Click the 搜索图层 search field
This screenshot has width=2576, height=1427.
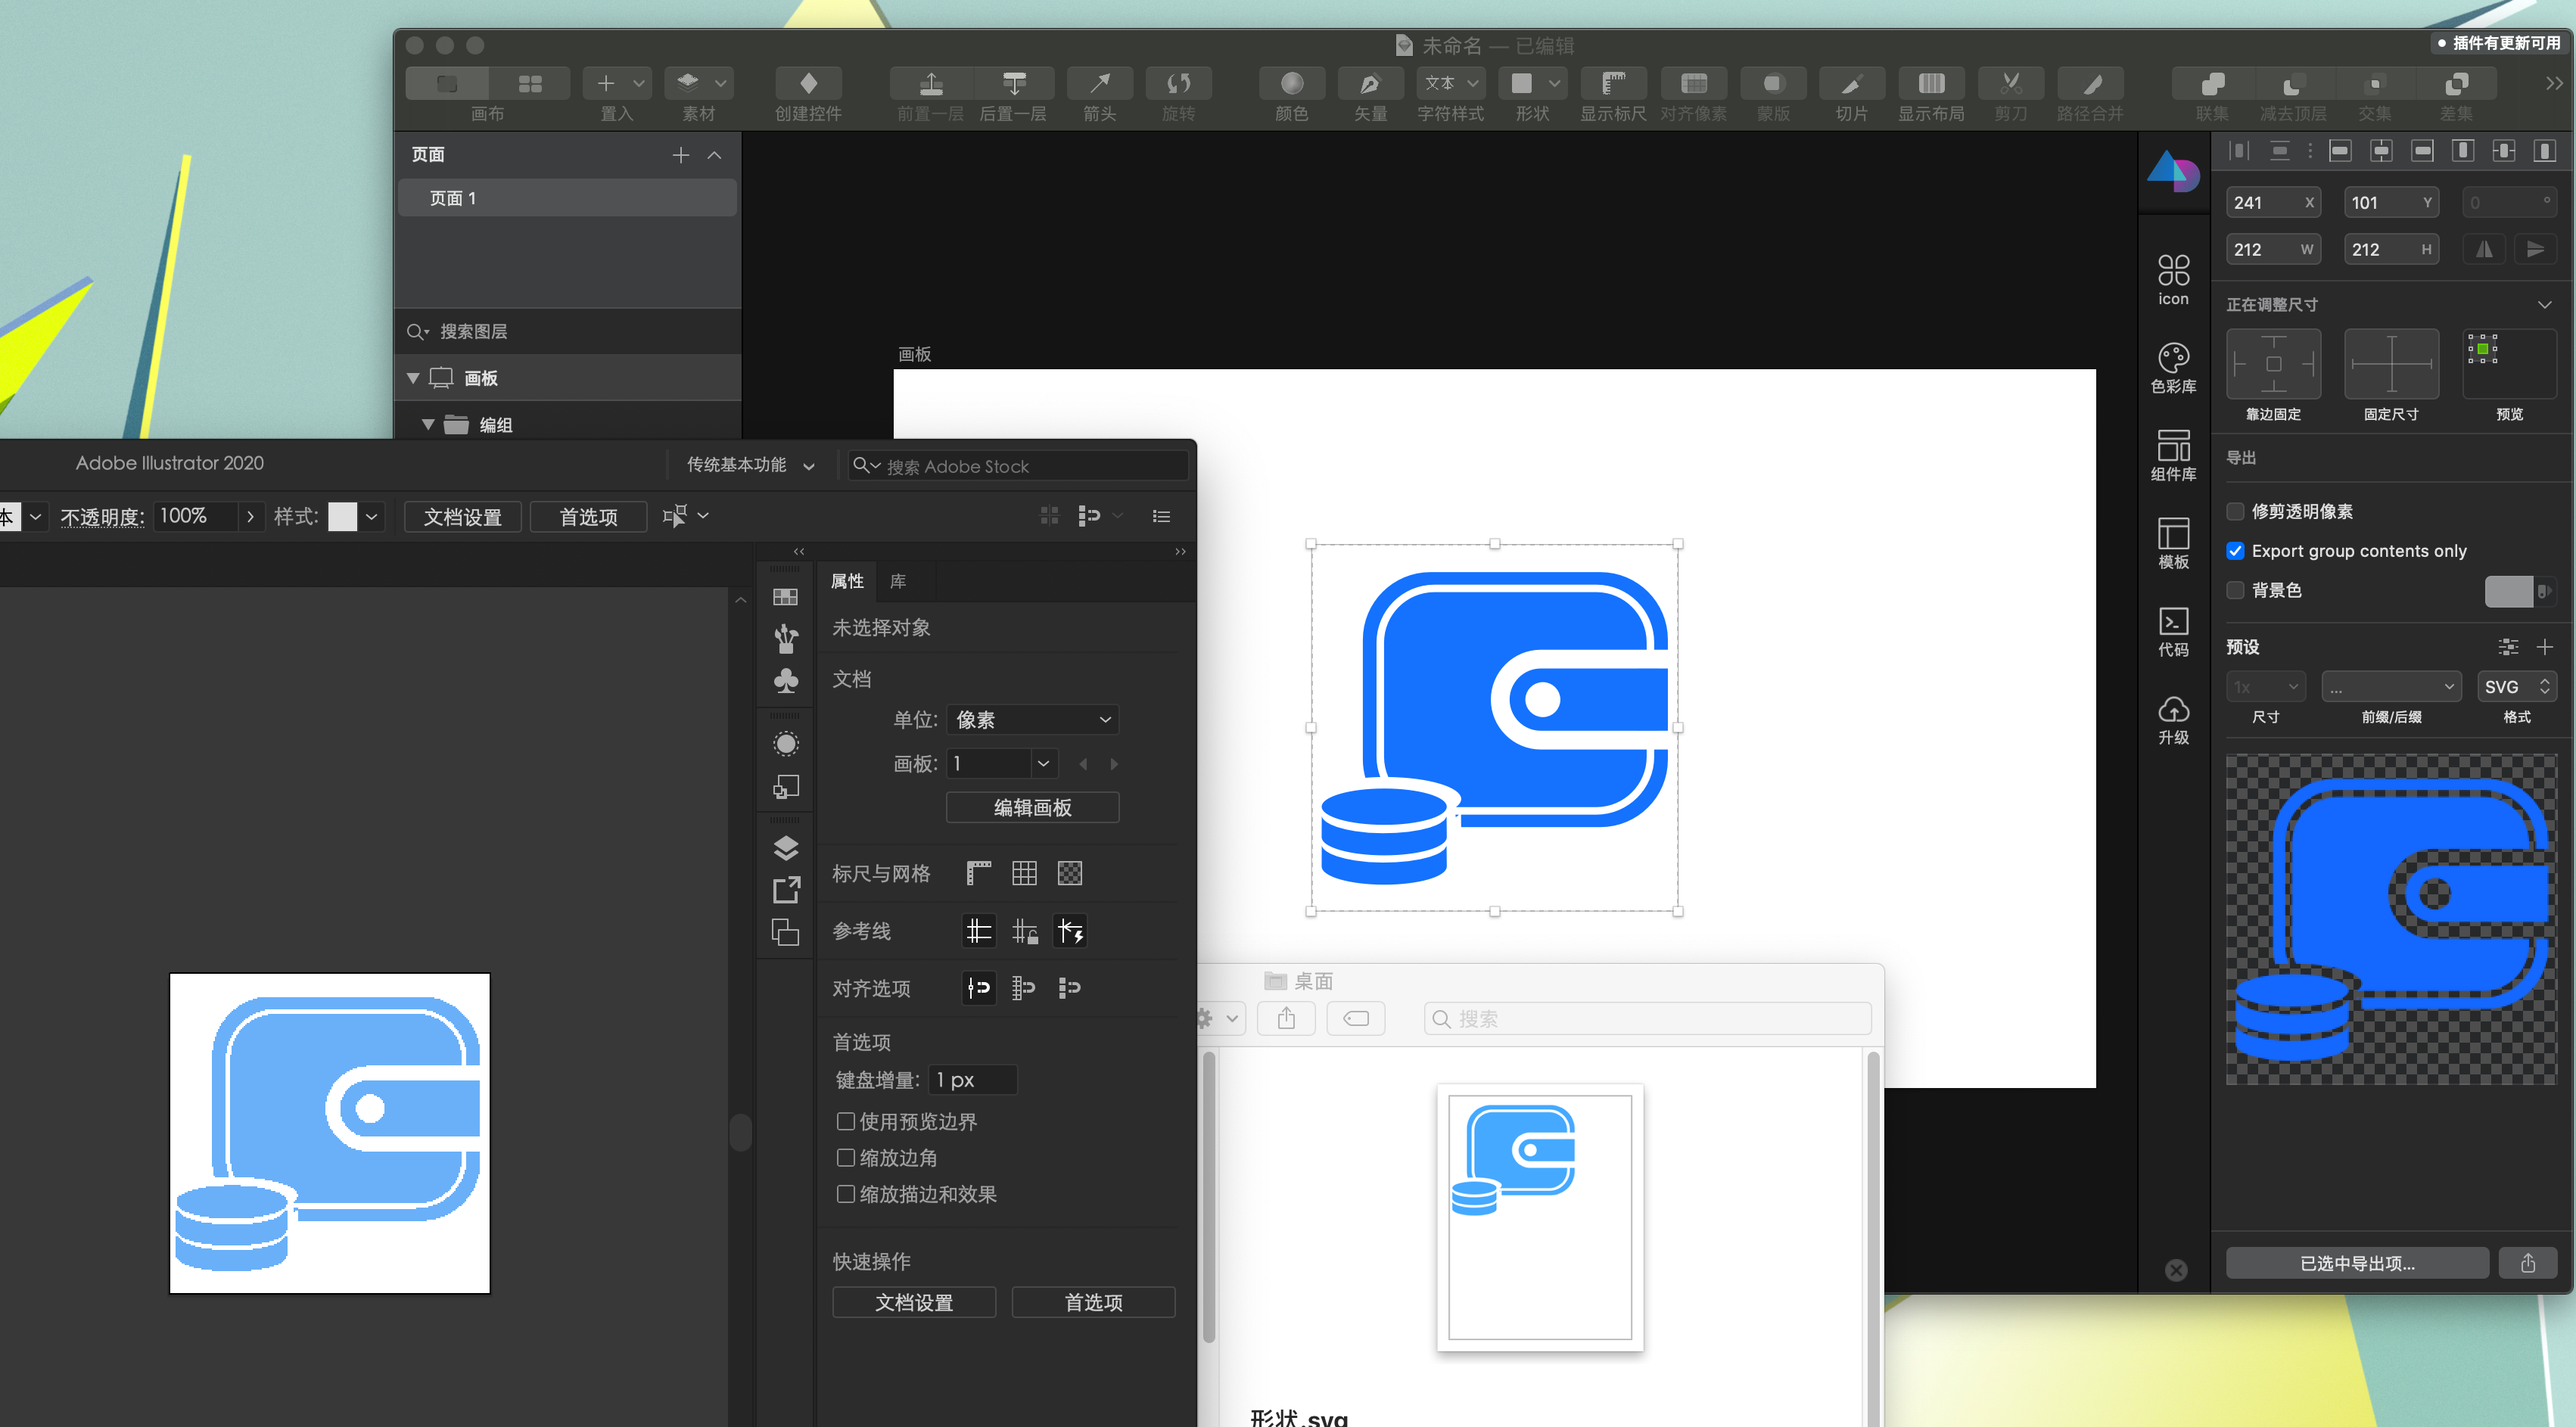tap(567, 331)
